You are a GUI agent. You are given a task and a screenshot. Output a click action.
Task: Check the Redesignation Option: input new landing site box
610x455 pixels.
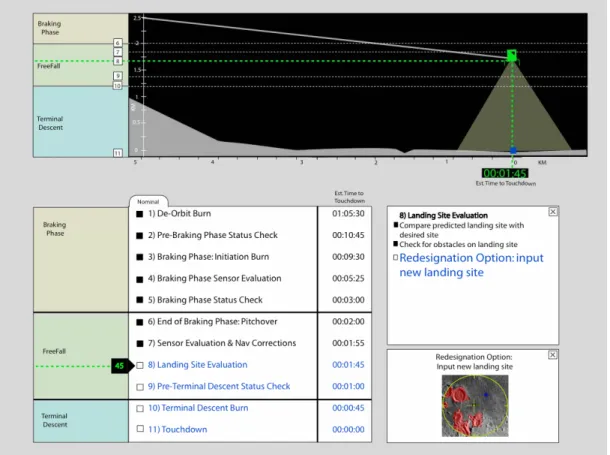point(396,257)
